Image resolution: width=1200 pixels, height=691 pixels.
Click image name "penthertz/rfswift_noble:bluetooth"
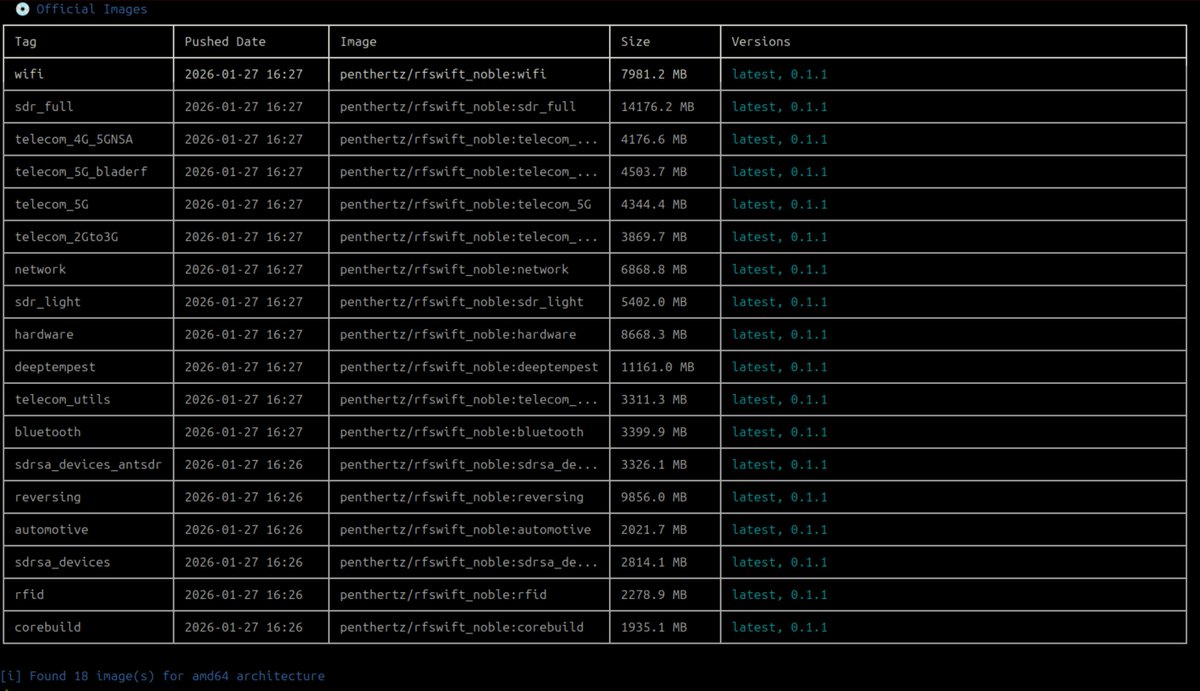461,432
